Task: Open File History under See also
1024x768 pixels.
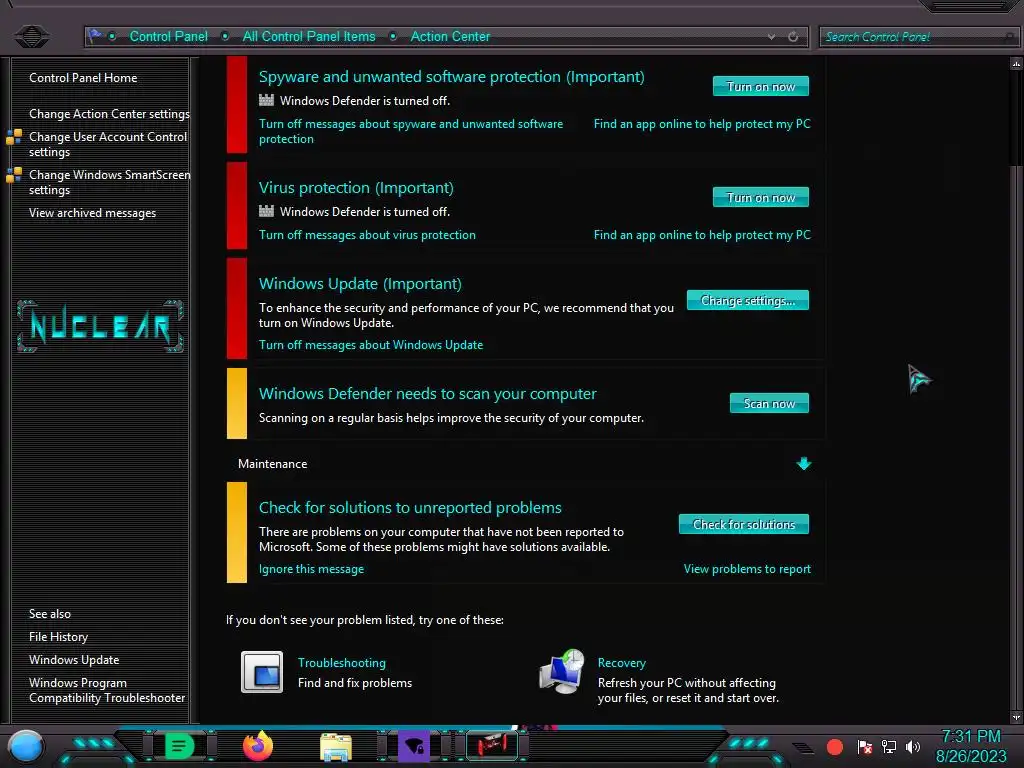Action: coord(58,637)
